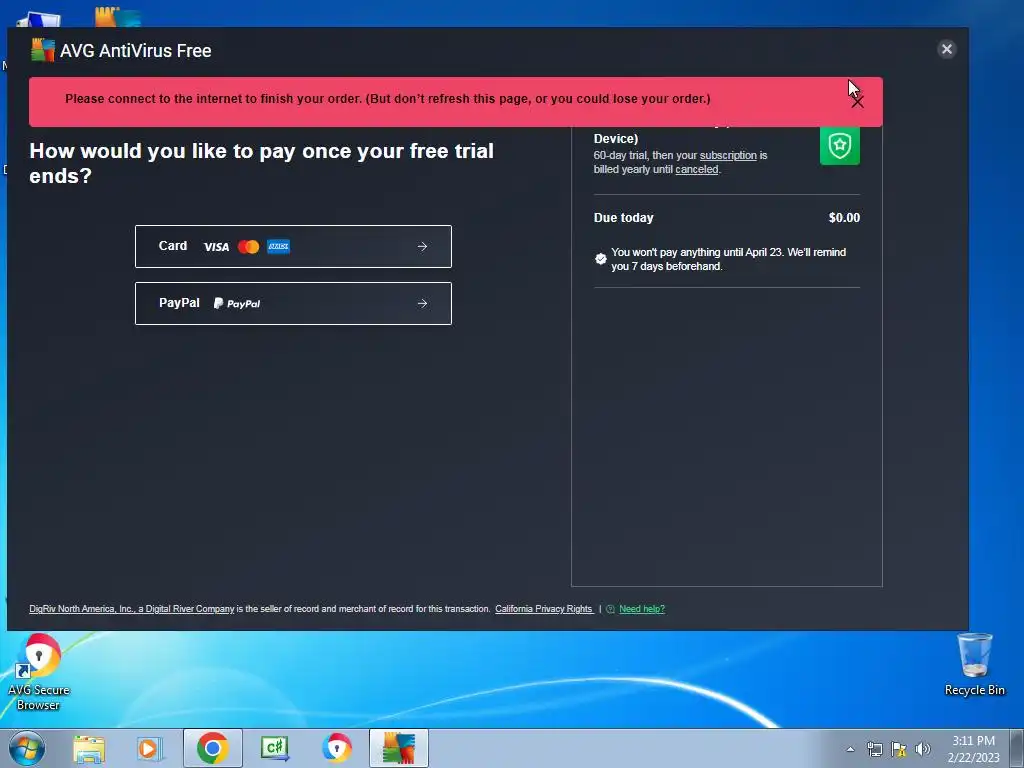1024x768 pixels.
Task: Click the arrow on the Card option
Action: pyautogui.click(x=423, y=246)
